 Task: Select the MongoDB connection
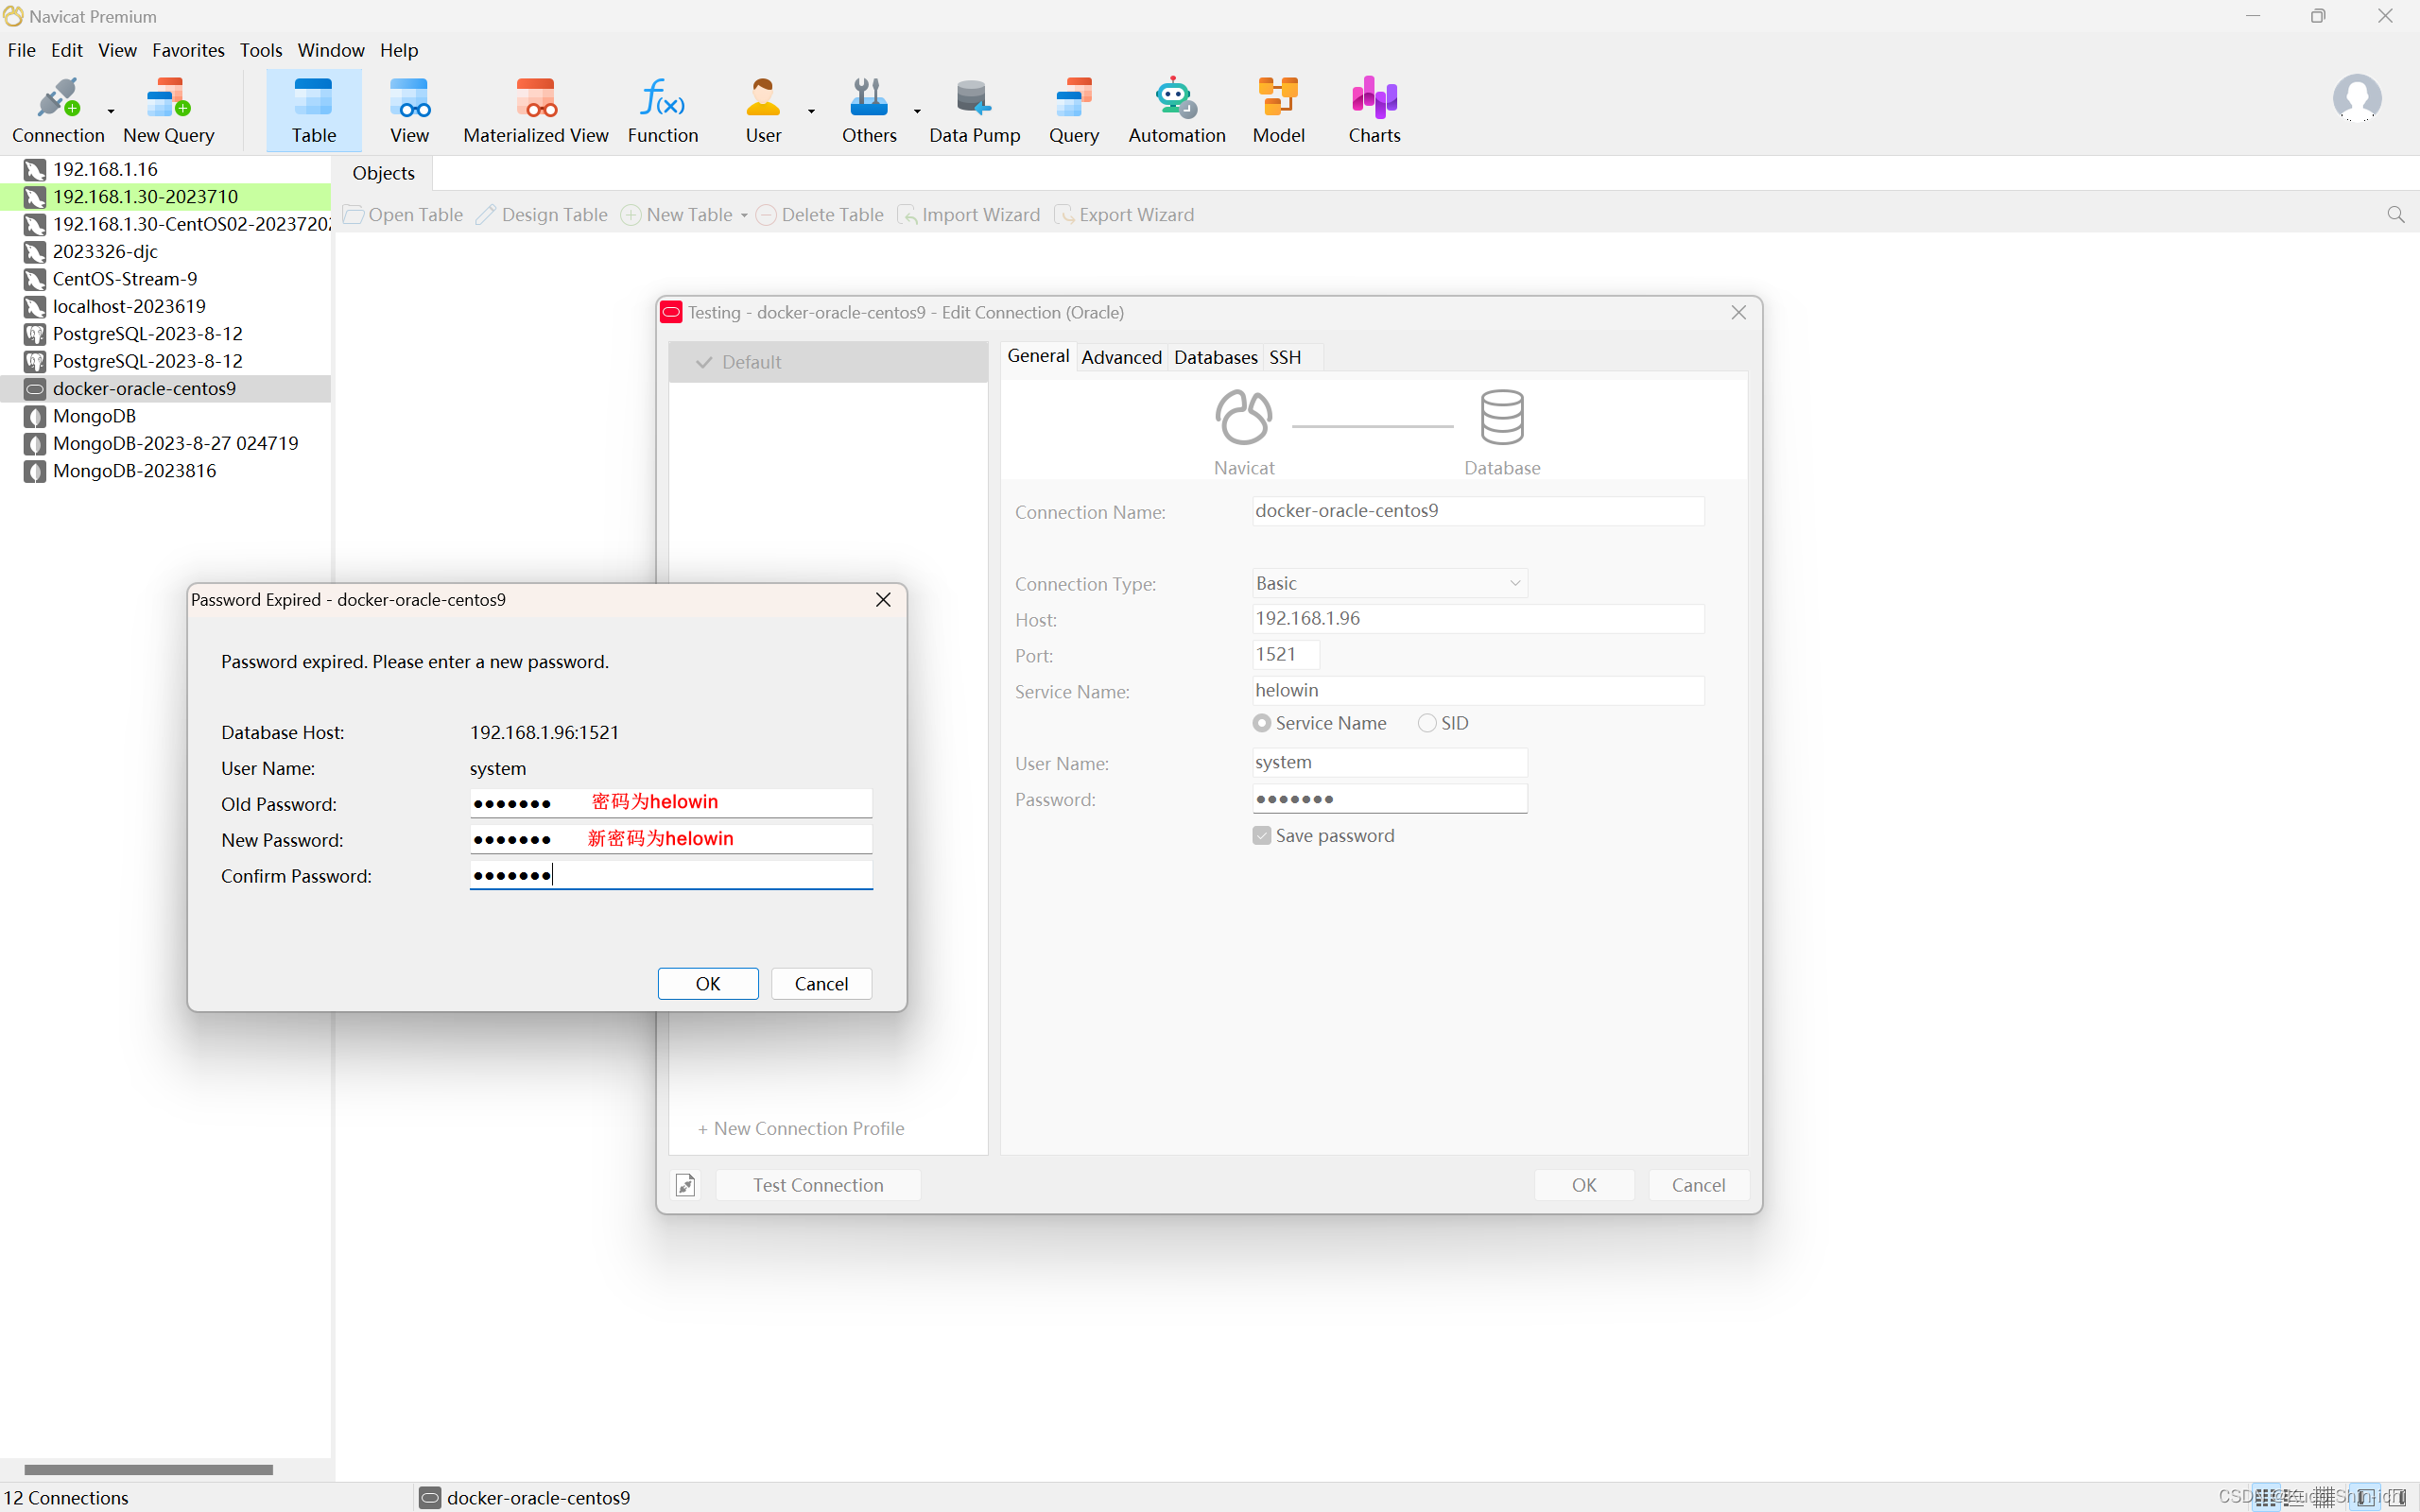coord(165,416)
